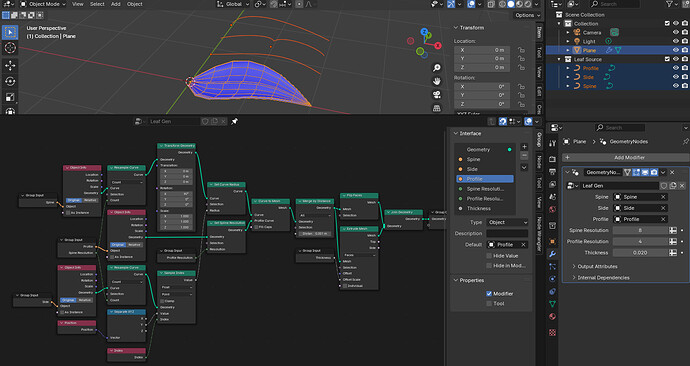
Task: Remove interface socket with minus button
Action: coord(524,156)
